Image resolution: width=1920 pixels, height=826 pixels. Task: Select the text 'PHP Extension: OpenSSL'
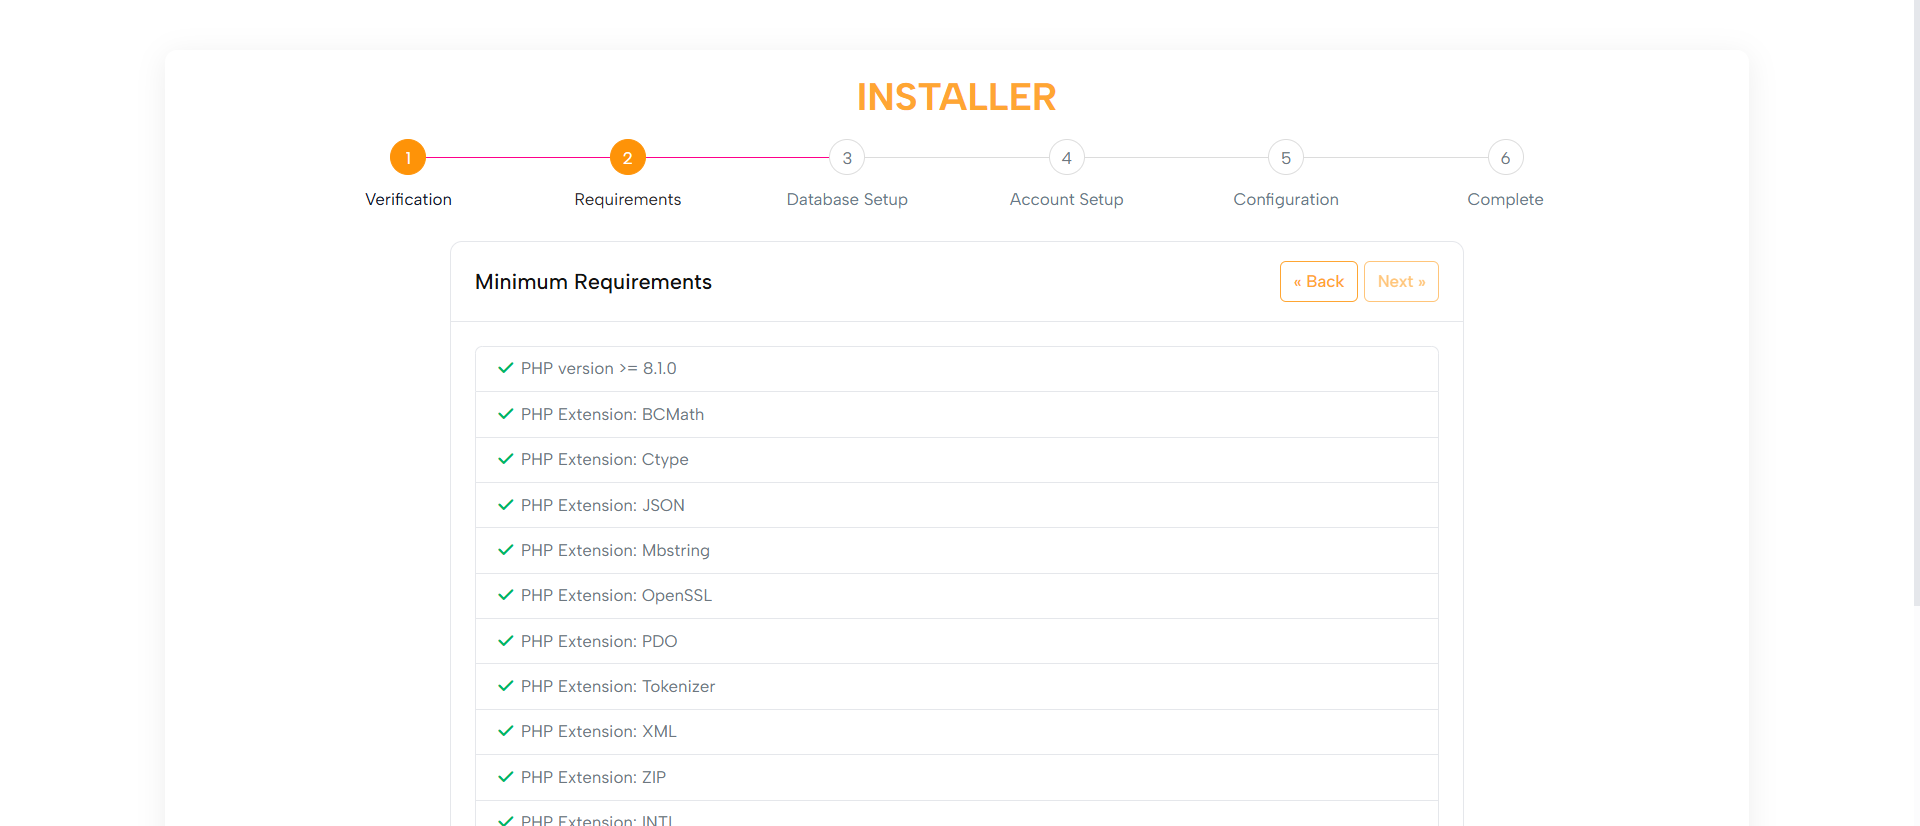[616, 595]
